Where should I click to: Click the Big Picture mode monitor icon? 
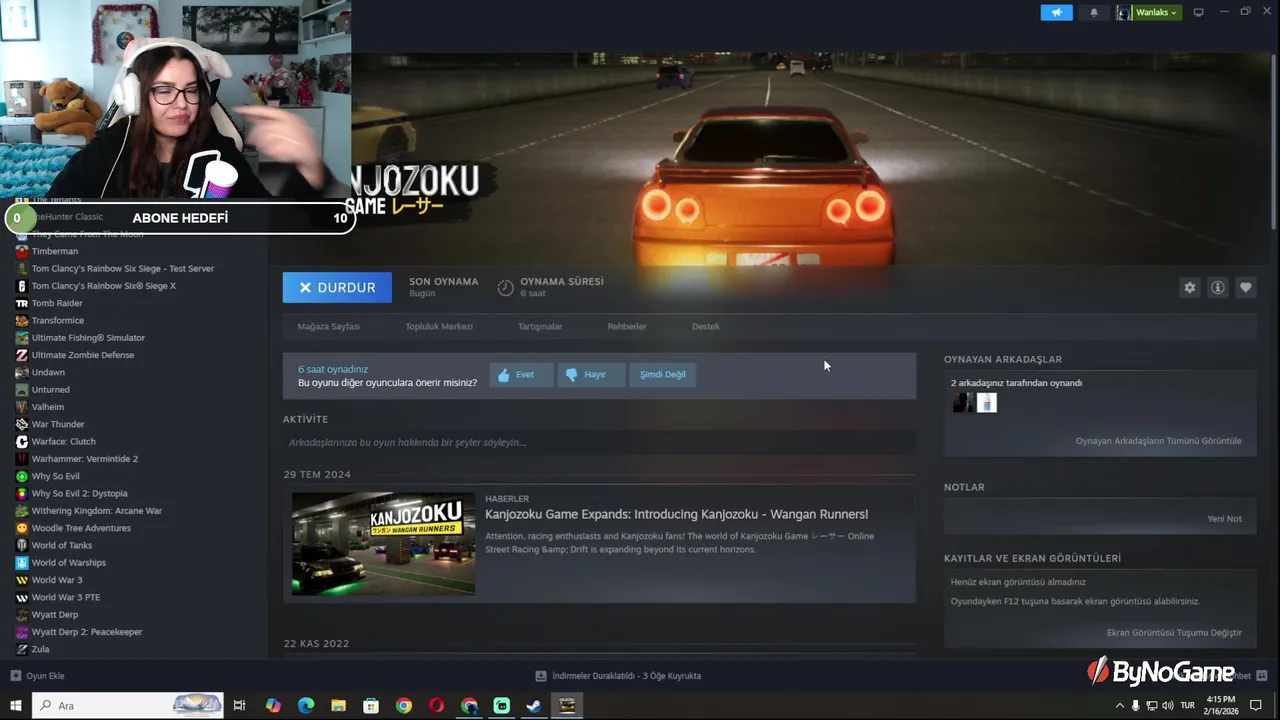(x=1198, y=13)
